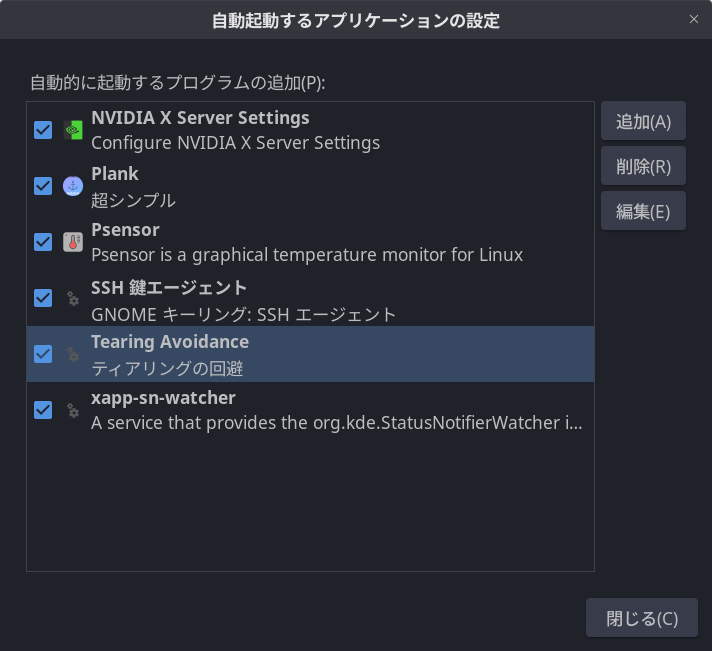Click the Psensor thermometer icon
The width and height of the screenshot is (712, 651).
coord(73,242)
